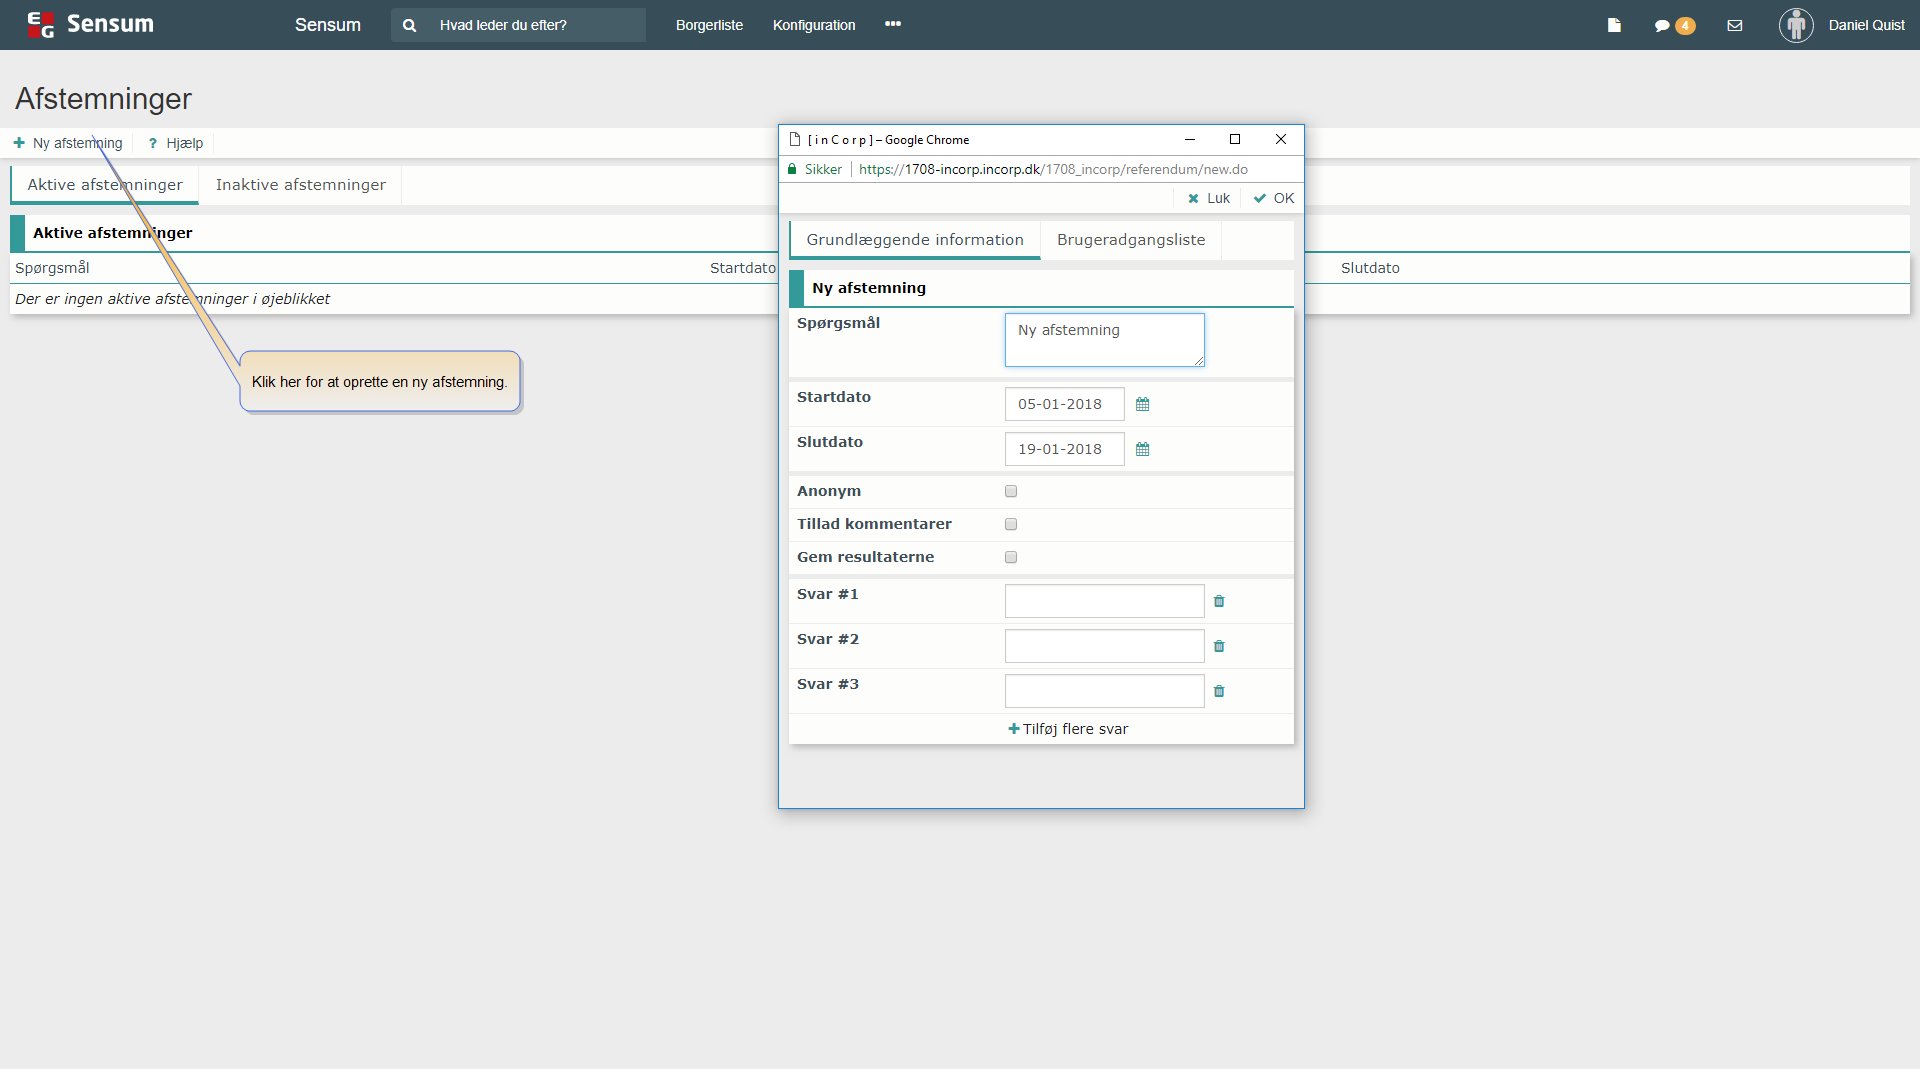This screenshot has width=1920, height=1069.
Task: Select Brugeradgangsliste tab
Action: point(1131,240)
